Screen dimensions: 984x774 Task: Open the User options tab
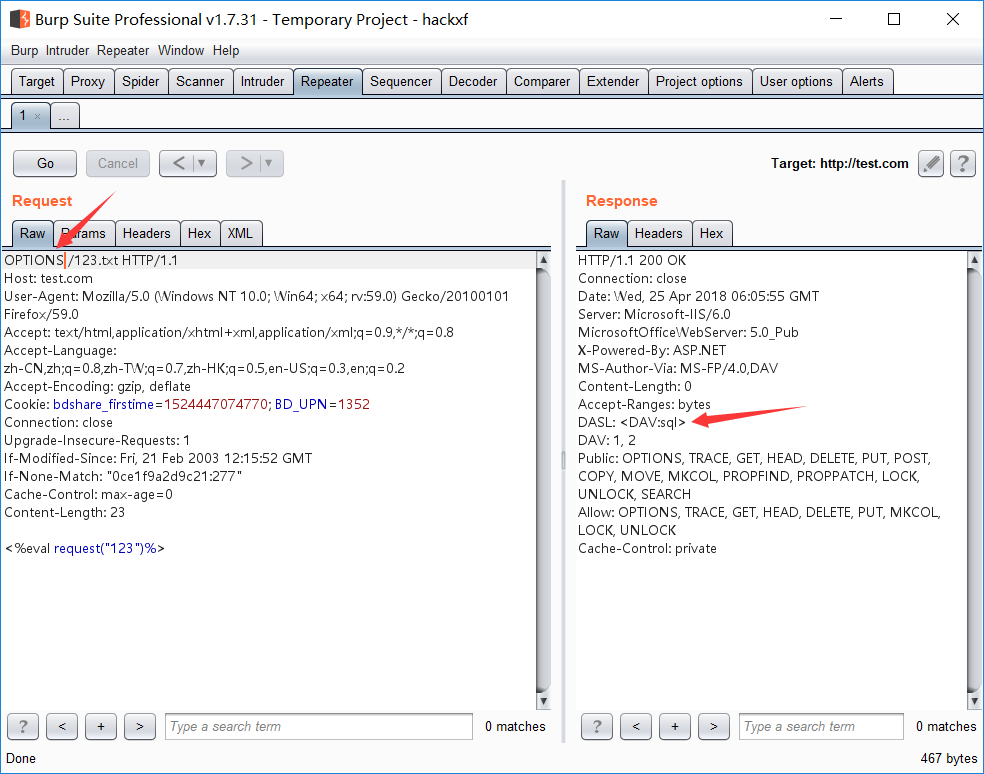(796, 82)
